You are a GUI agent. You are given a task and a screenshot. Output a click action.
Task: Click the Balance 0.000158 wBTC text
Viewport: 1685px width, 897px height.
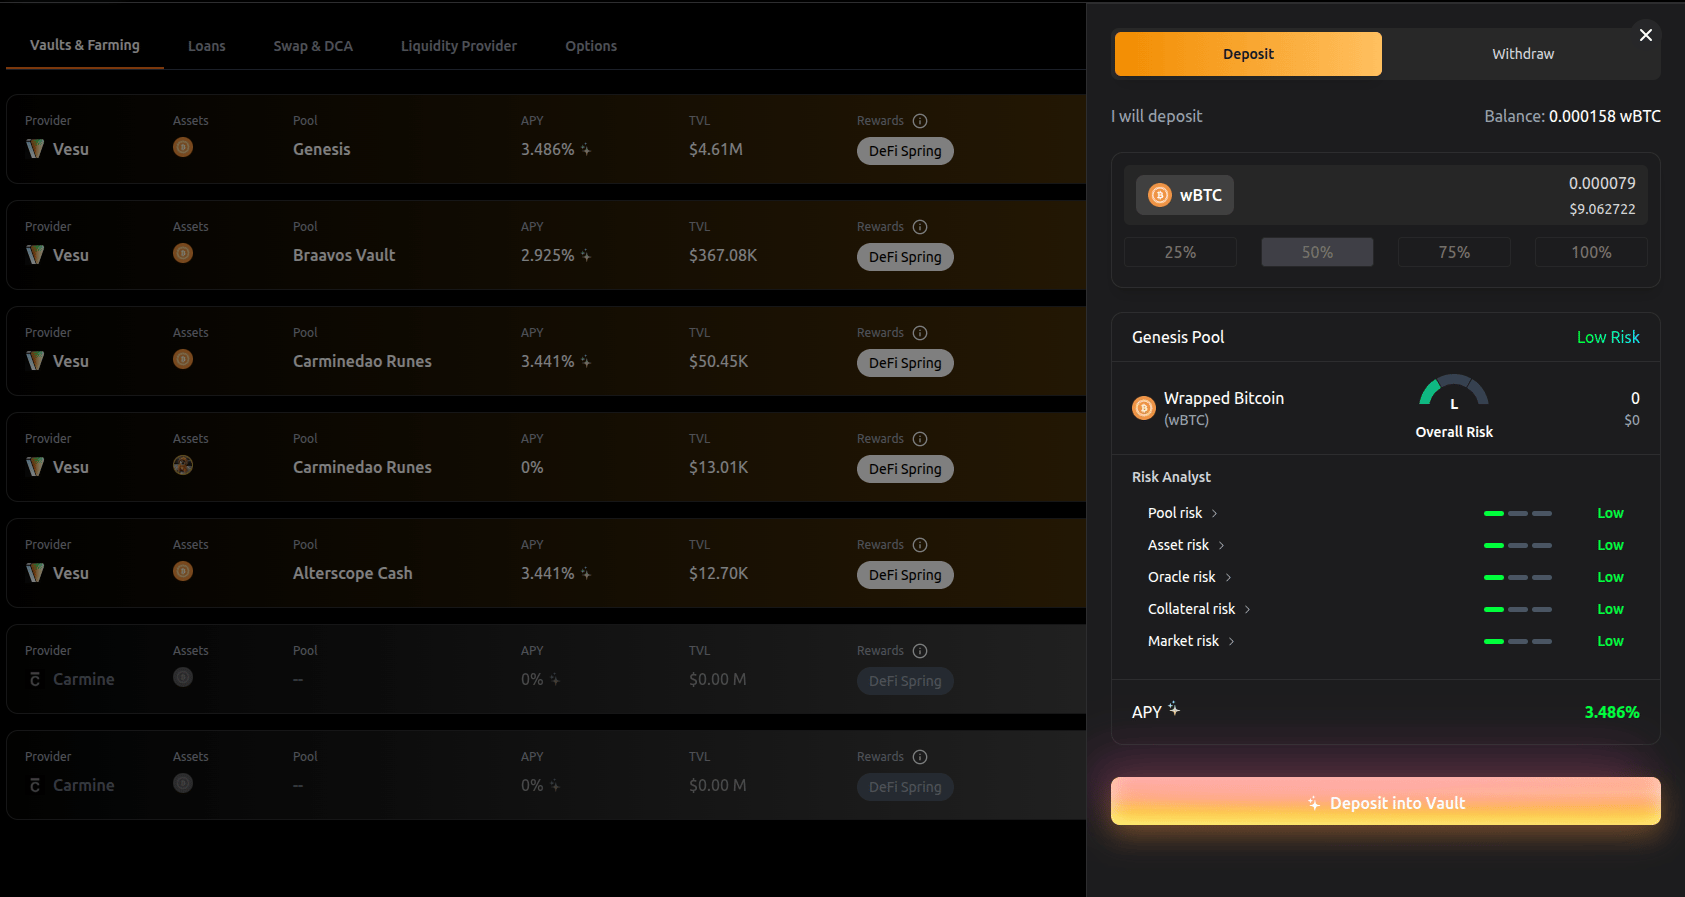point(1573,116)
